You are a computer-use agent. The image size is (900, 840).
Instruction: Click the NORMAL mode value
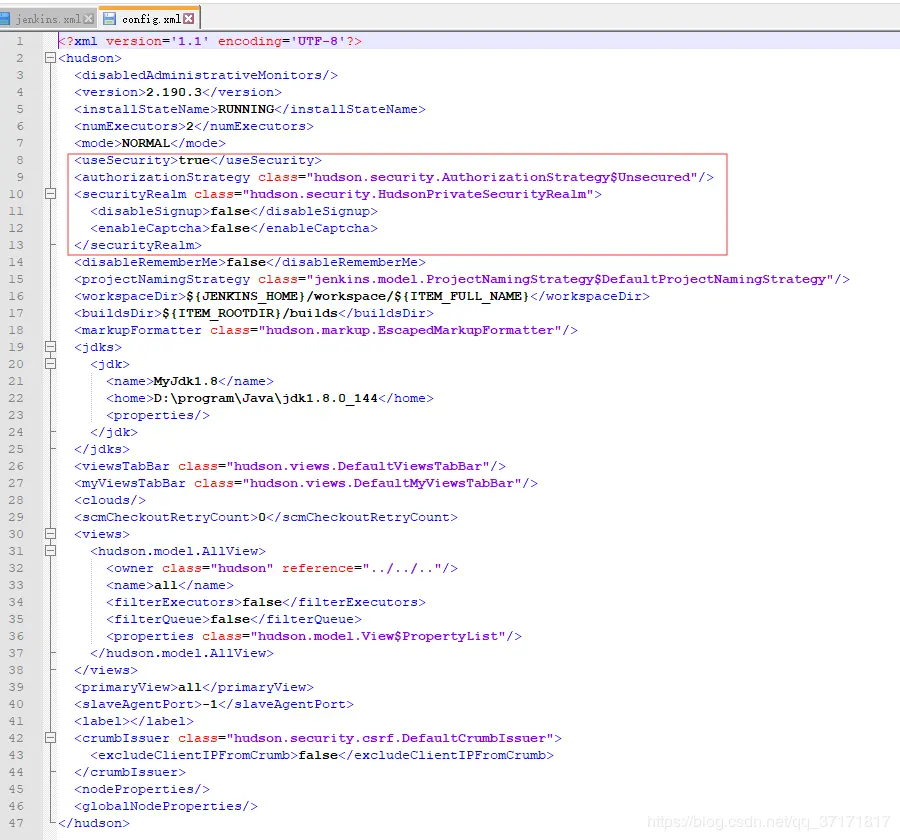click(x=146, y=143)
